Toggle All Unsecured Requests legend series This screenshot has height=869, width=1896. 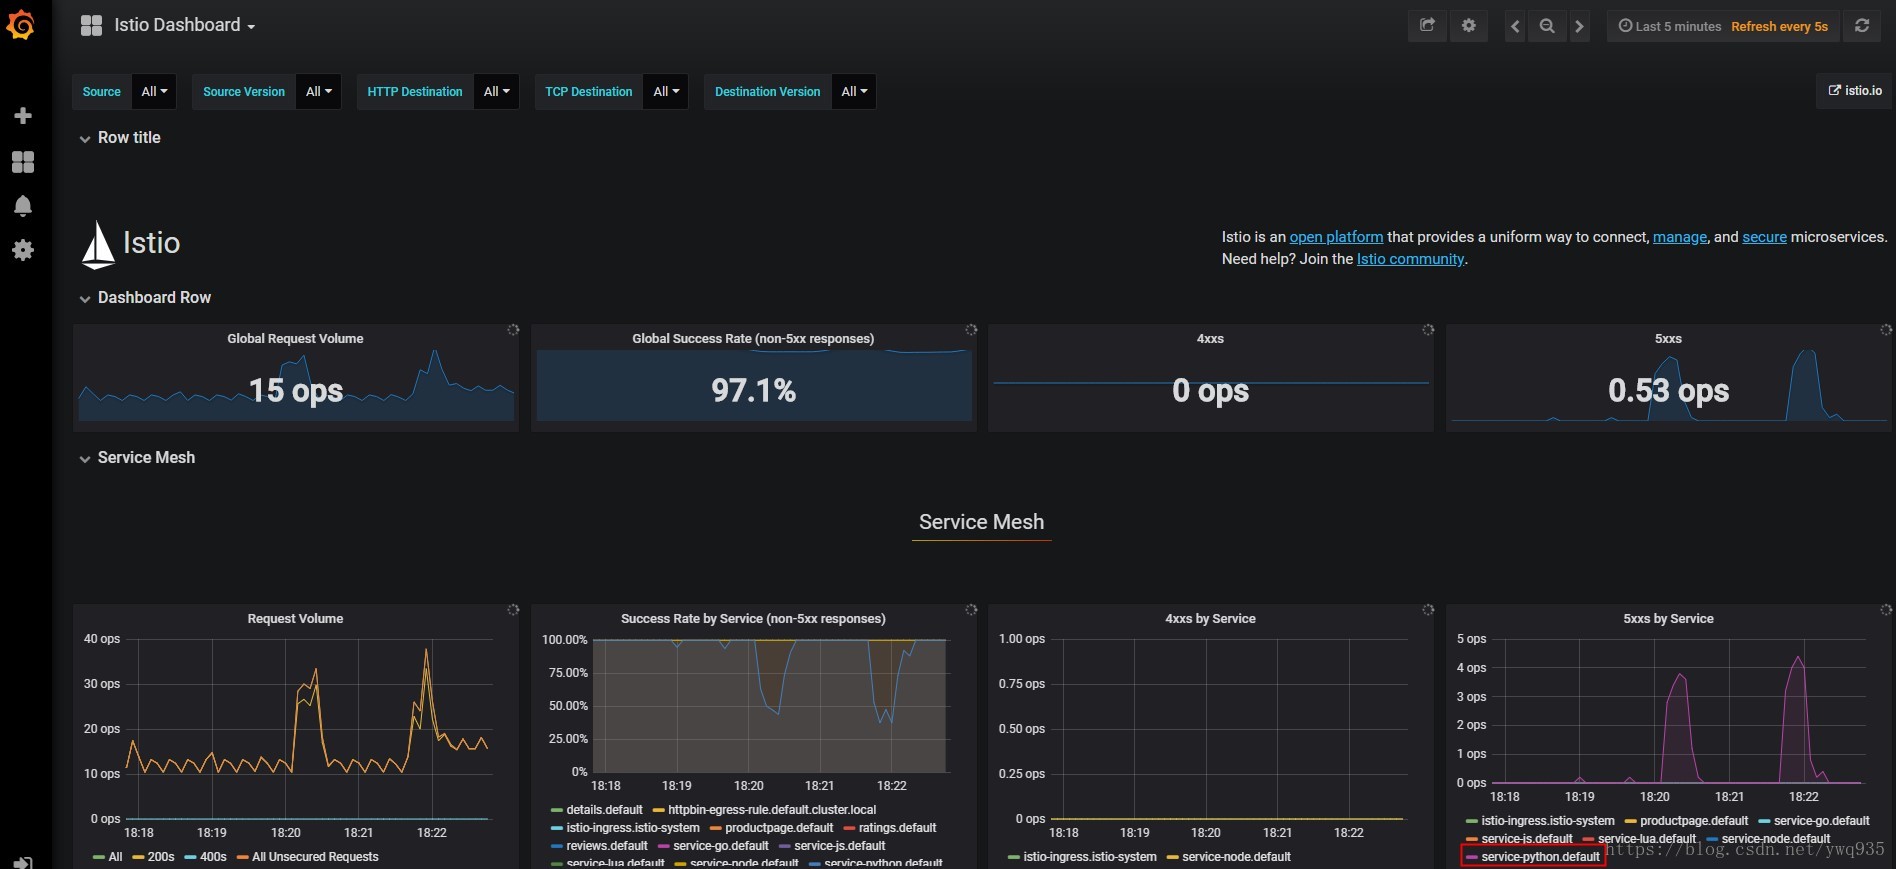point(315,857)
